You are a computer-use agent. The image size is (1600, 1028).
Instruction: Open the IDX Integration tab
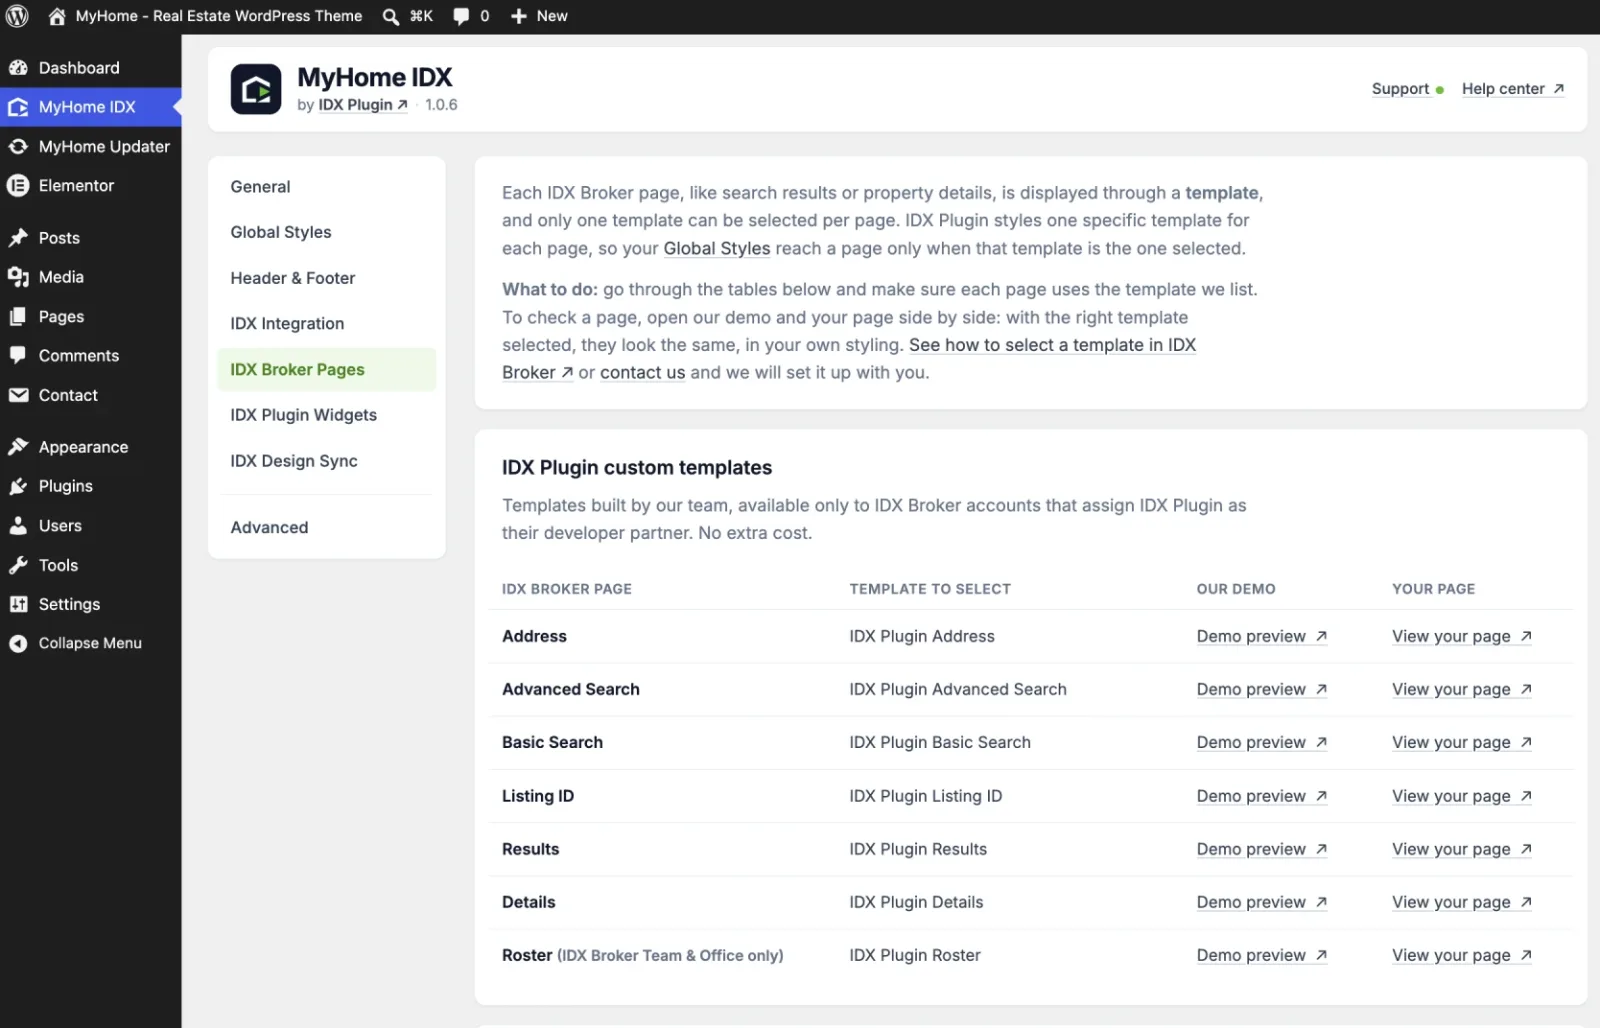pyautogui.click(x=326, y=324)
